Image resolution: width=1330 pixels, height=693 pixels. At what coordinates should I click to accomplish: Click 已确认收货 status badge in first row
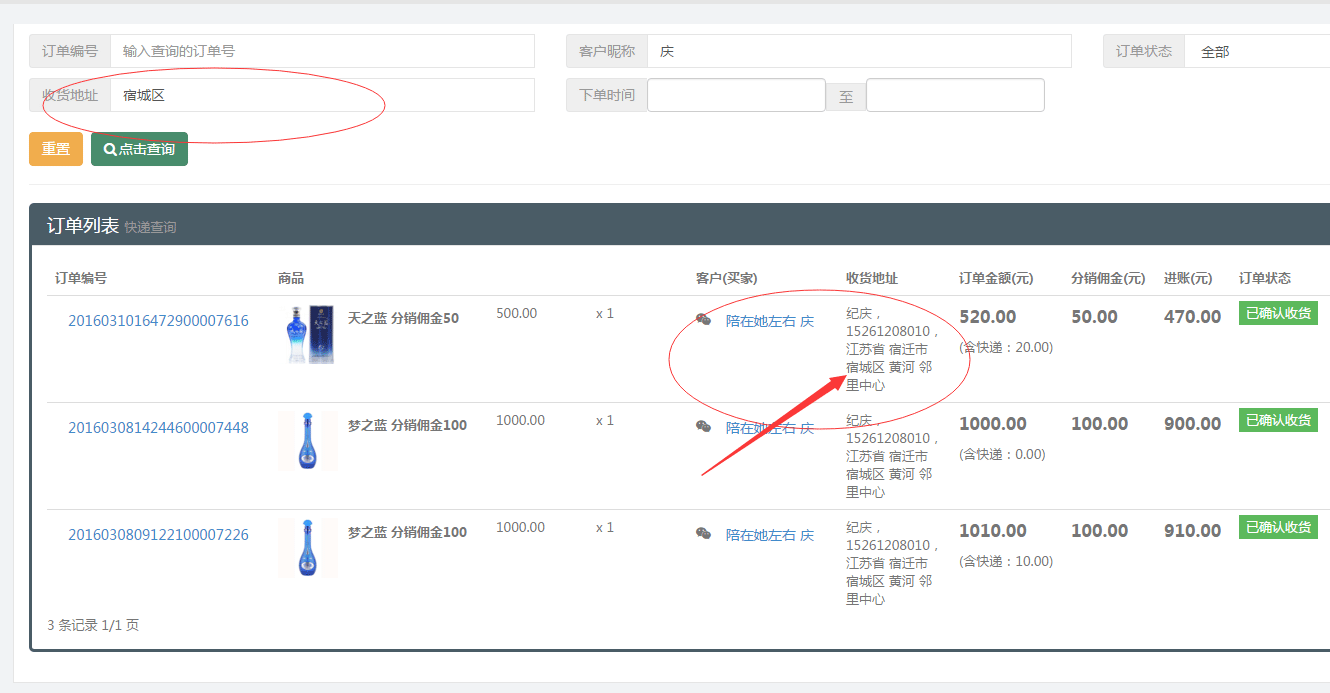[x=1278, y=313]
